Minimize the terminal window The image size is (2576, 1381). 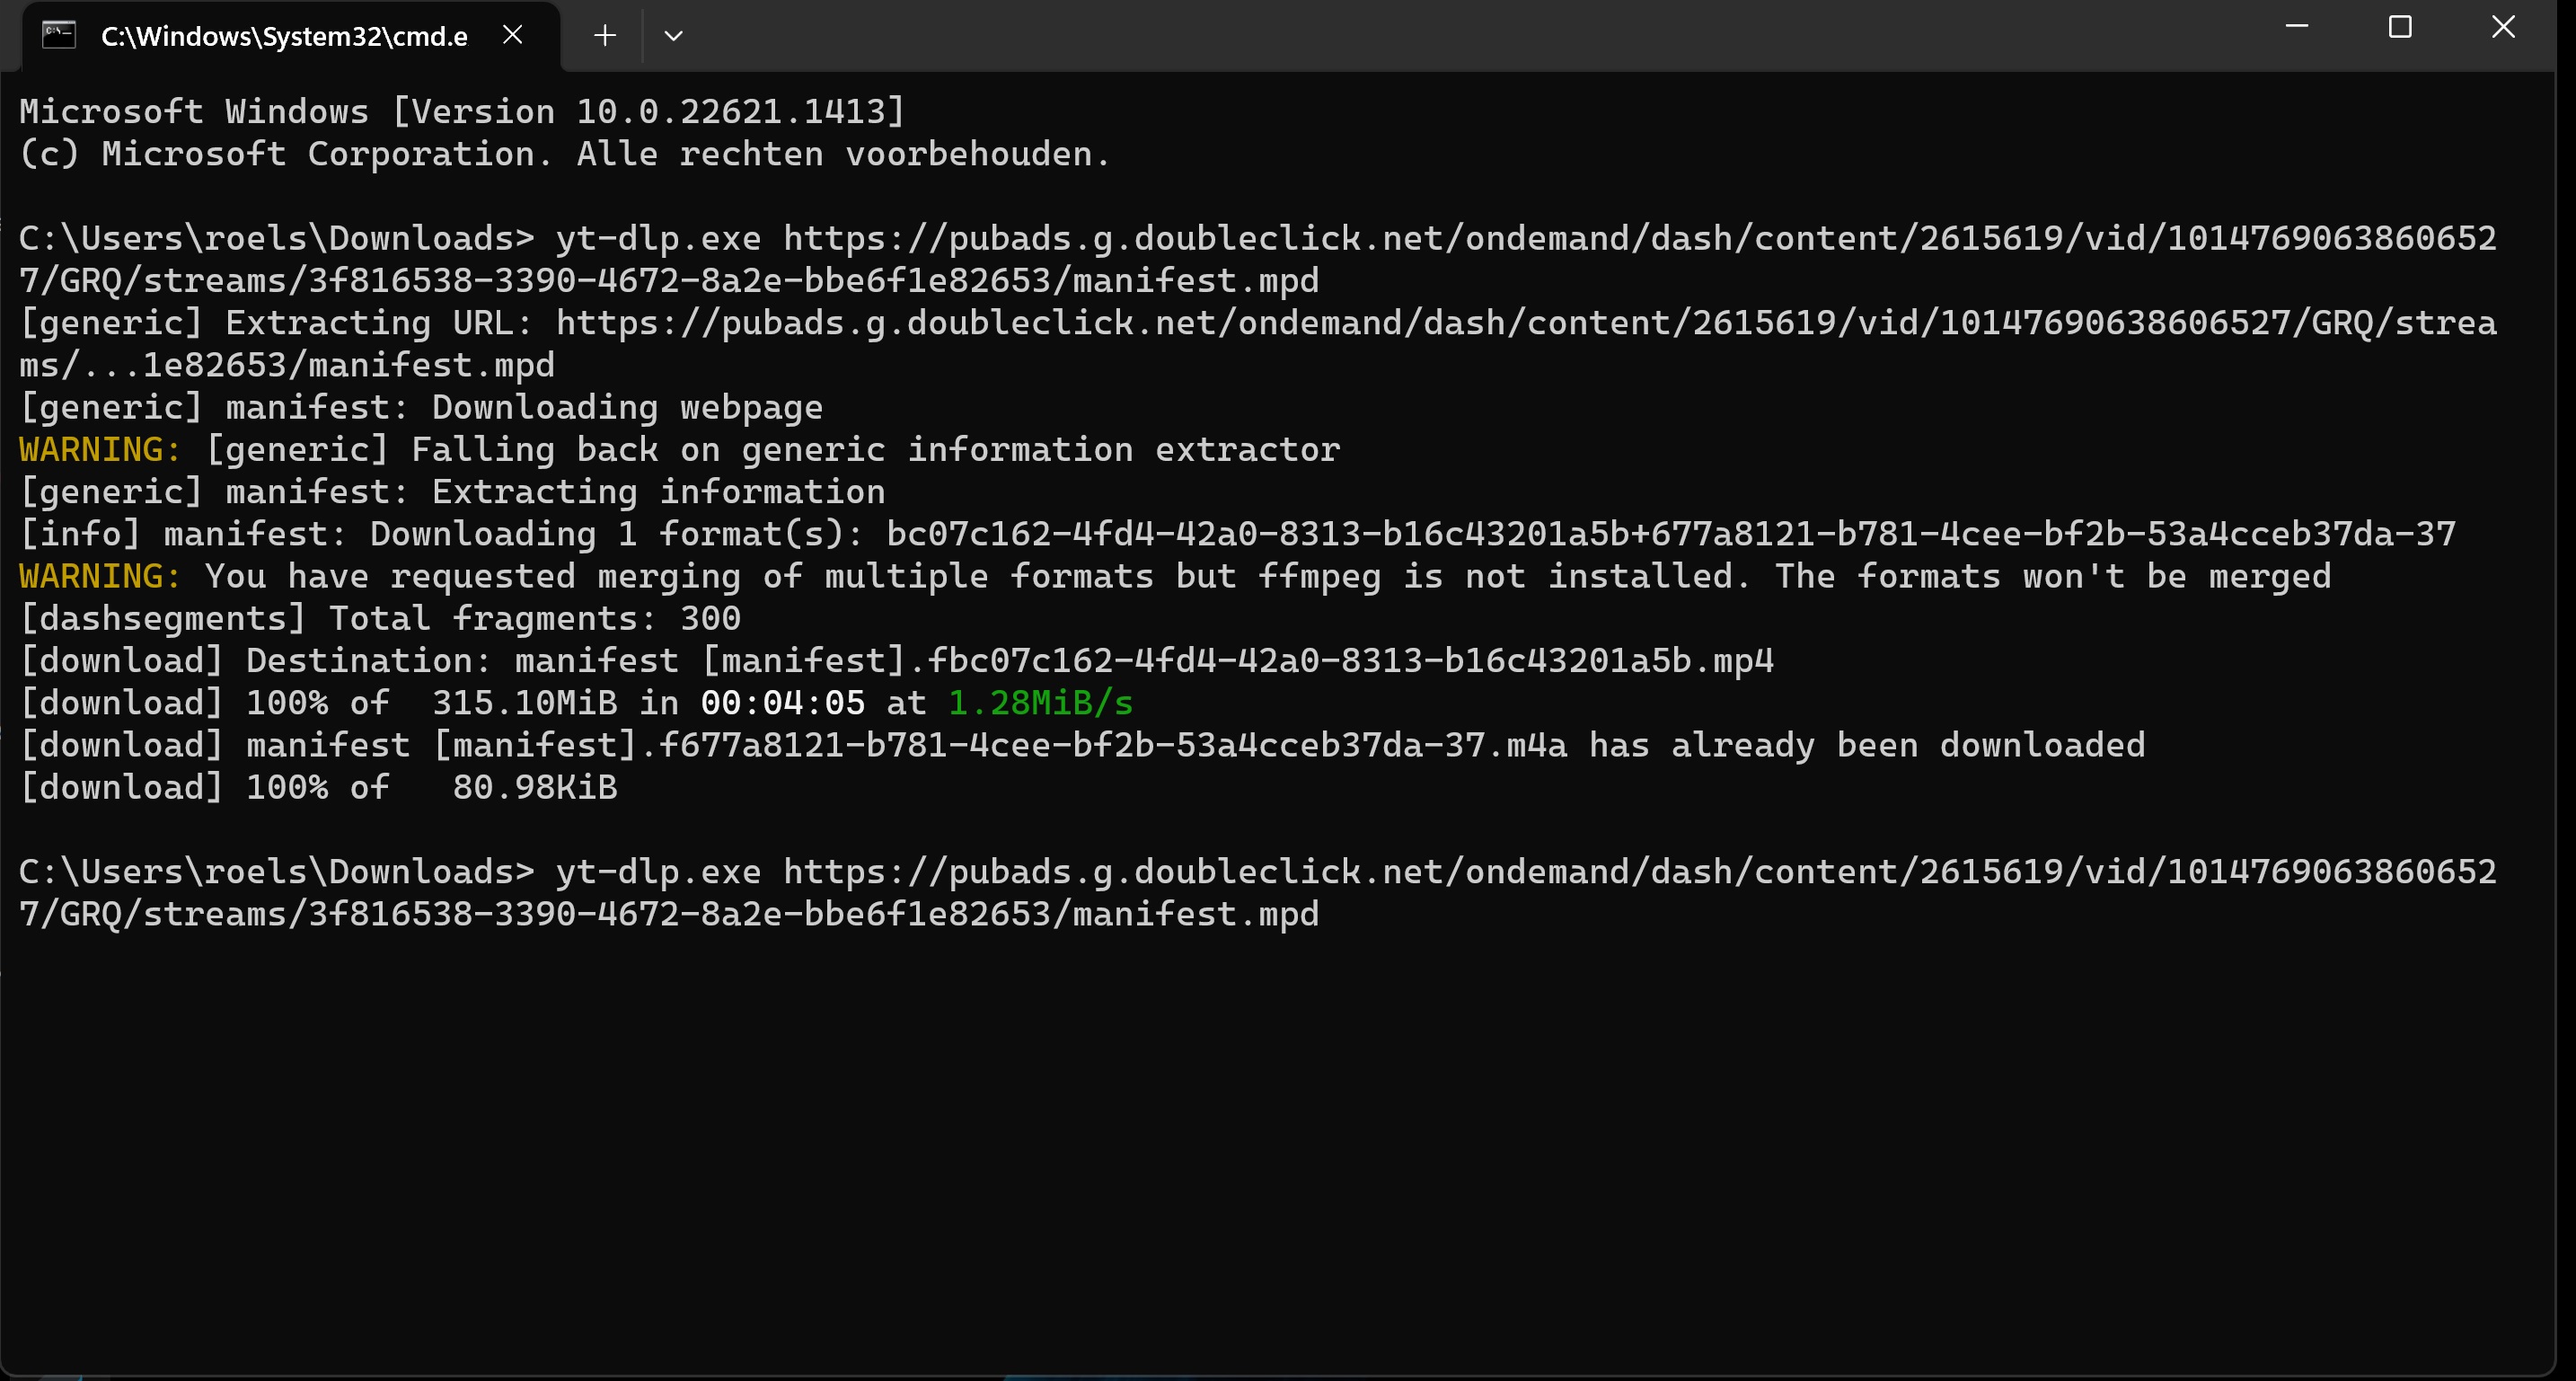(2297, 27)
